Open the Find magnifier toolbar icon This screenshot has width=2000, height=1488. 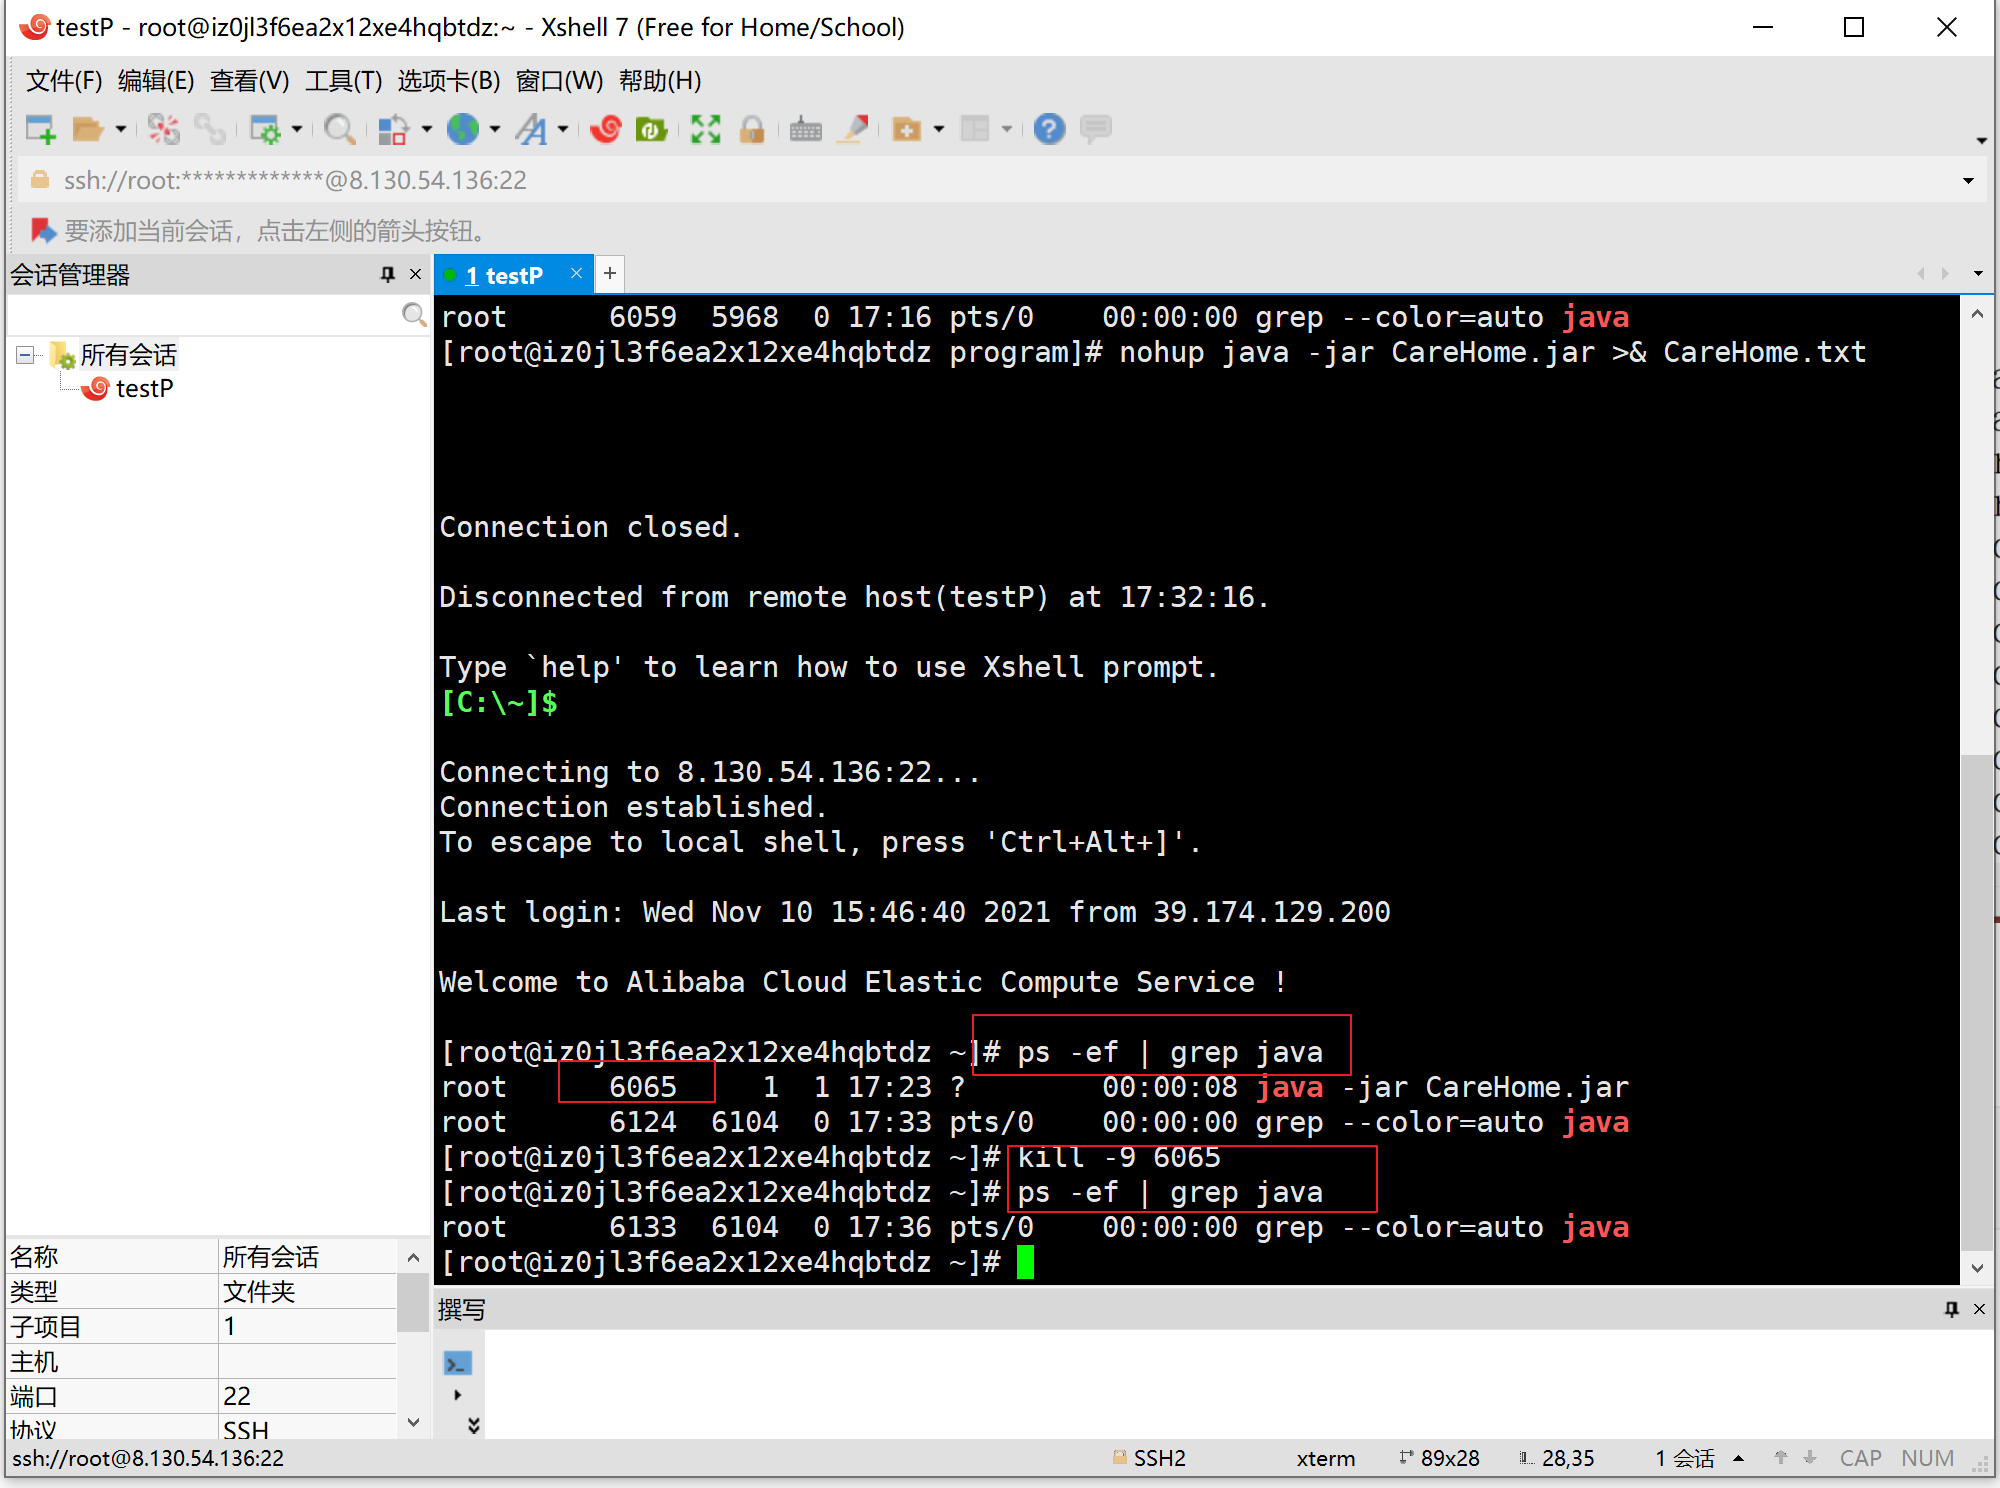point(339,129)
